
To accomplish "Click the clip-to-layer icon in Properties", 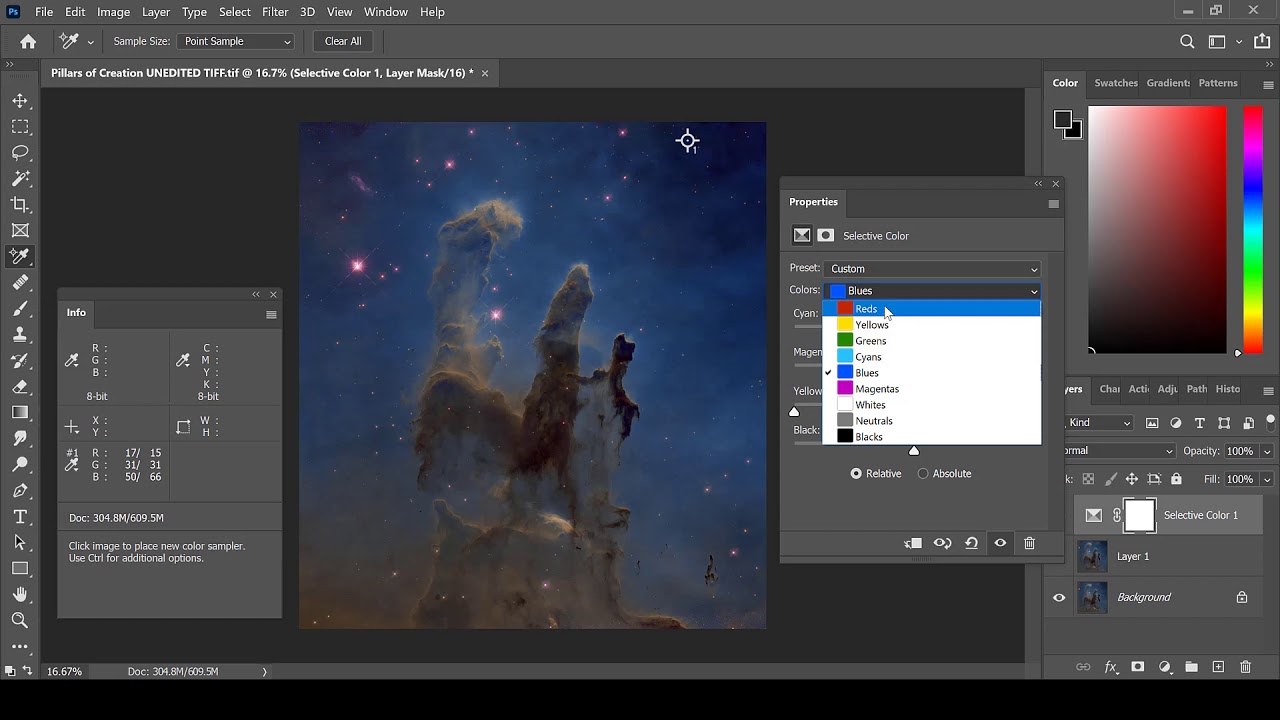I will click(913, 543).
